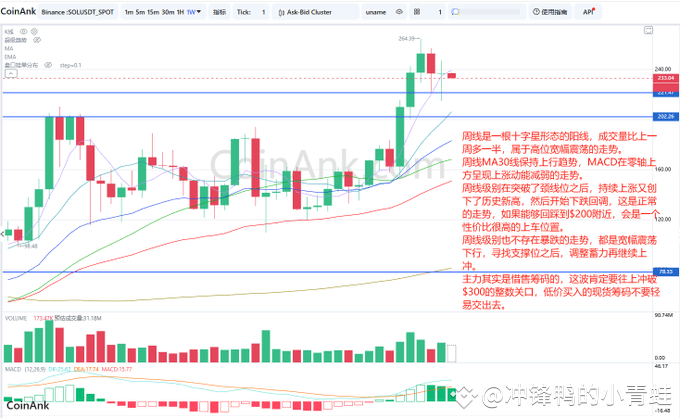Switch to the 1H timeframe
680x418 pixels.
pos(180,12)
